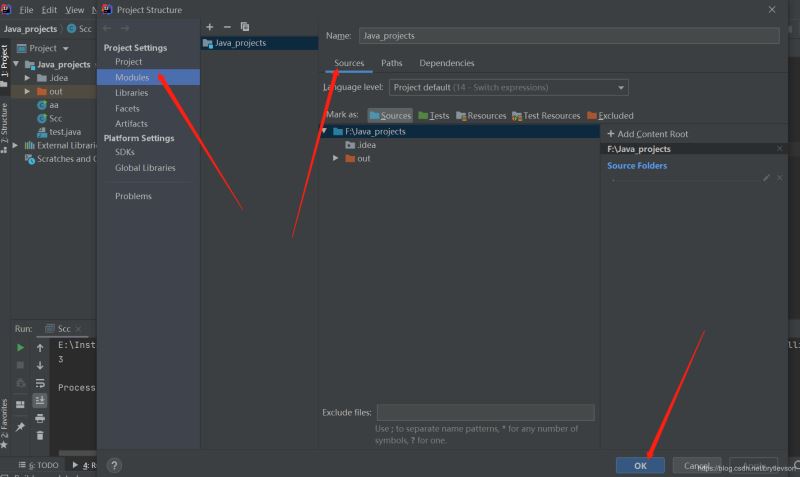Click the up stack trace arrow
The image size is (800, 477).
pyautogui.click(x=40, y=347)
